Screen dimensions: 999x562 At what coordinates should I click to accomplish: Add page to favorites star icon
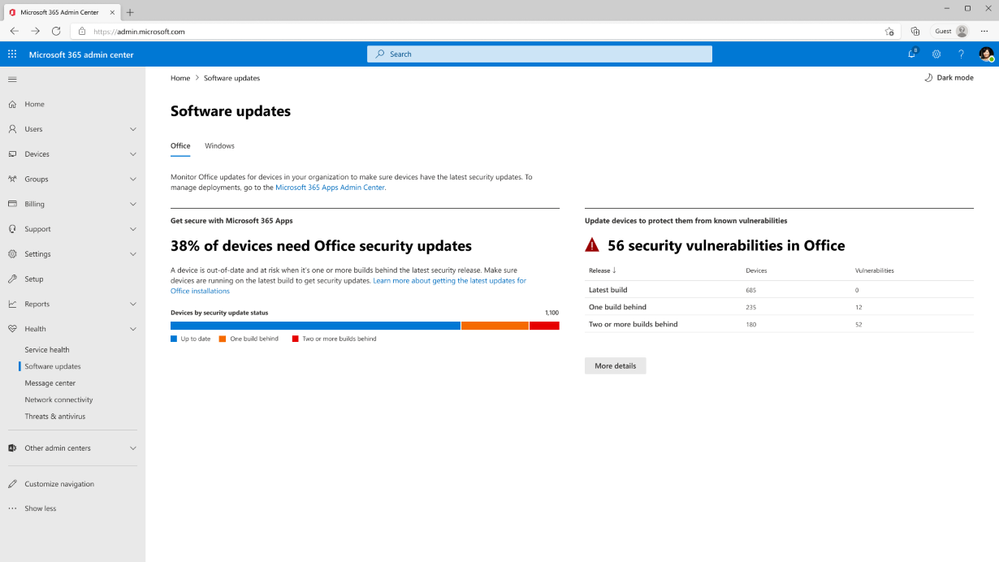click(x=889, y=31)
